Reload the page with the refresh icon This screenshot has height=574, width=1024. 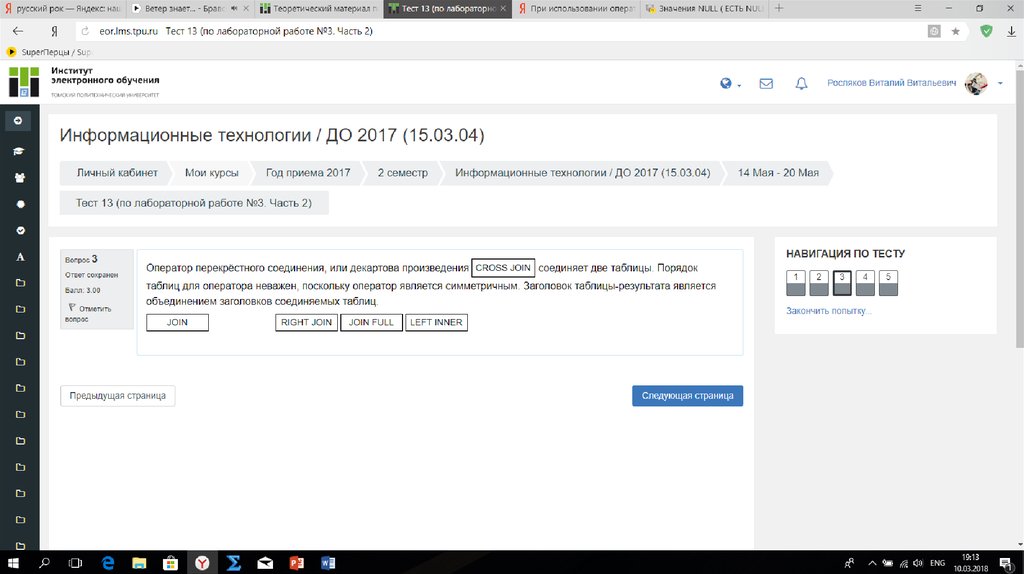[85, 31]
